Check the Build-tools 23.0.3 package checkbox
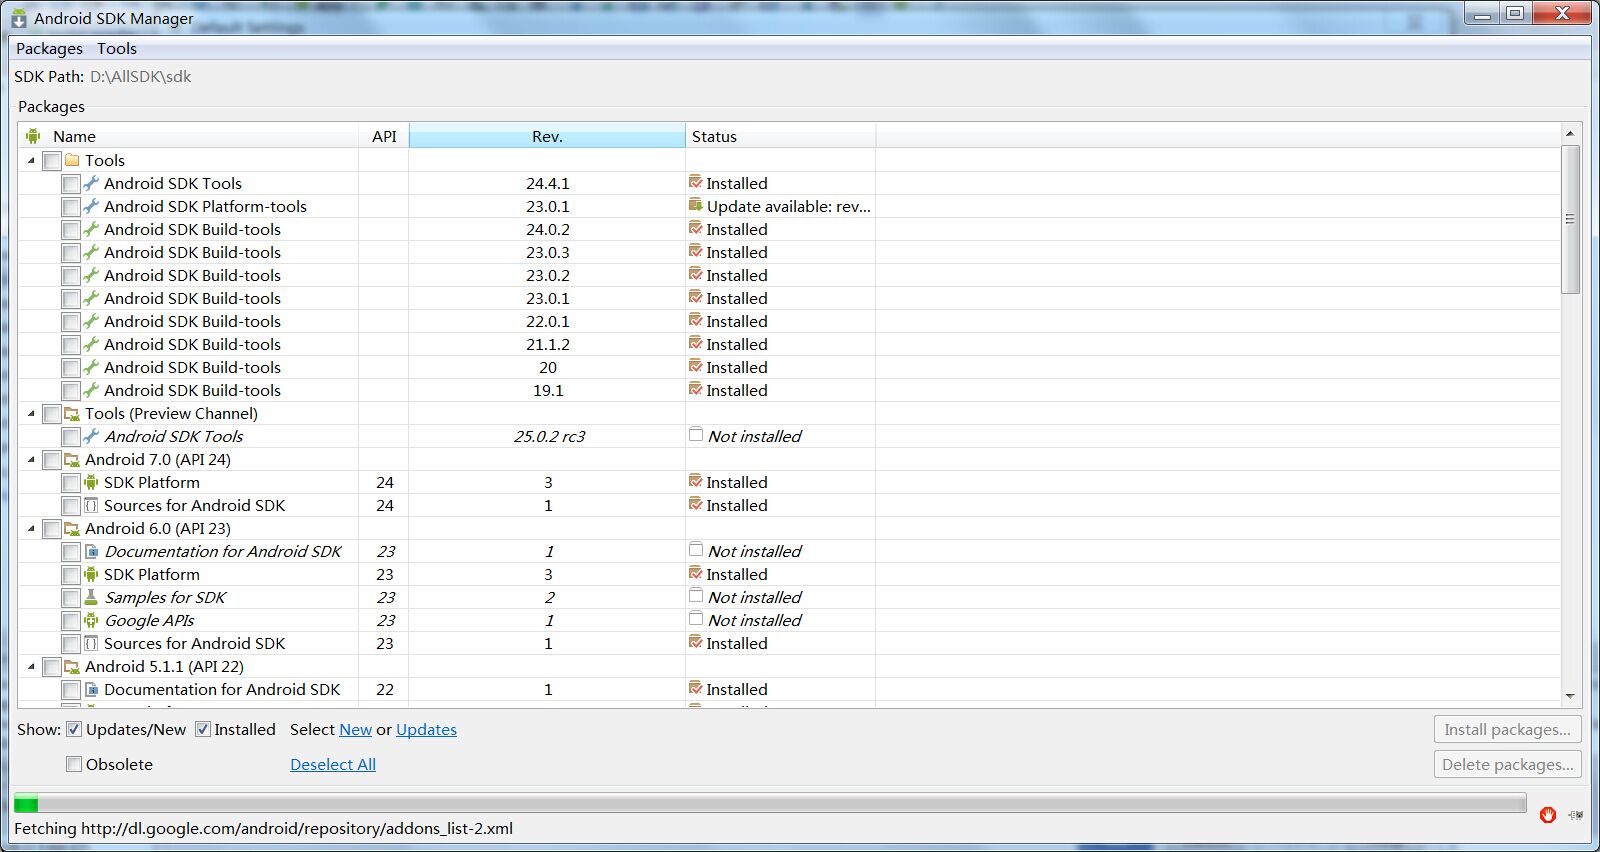 (x=70, y=253)
